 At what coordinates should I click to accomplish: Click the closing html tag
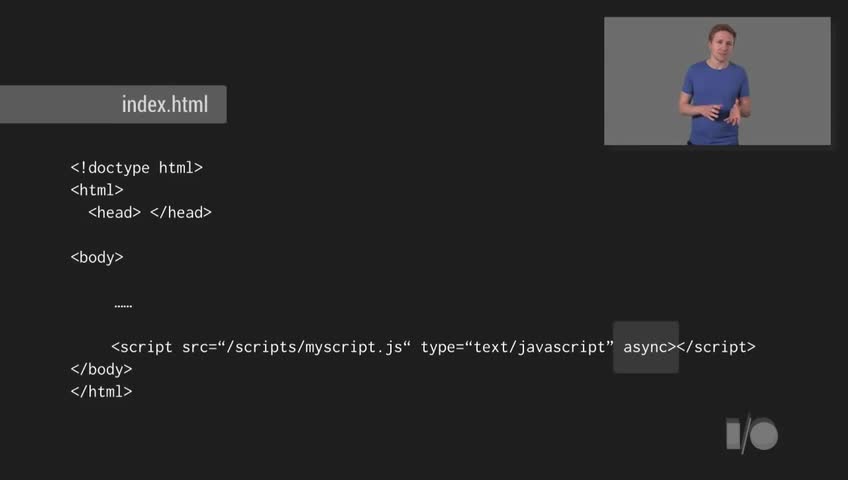pos(101,391)
